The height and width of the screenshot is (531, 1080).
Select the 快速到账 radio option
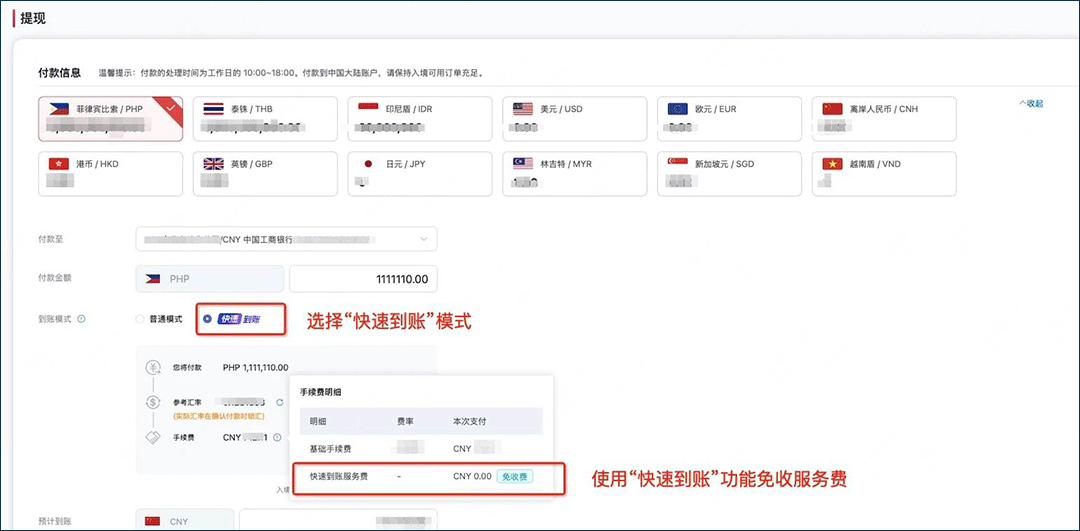click(207, 319)
